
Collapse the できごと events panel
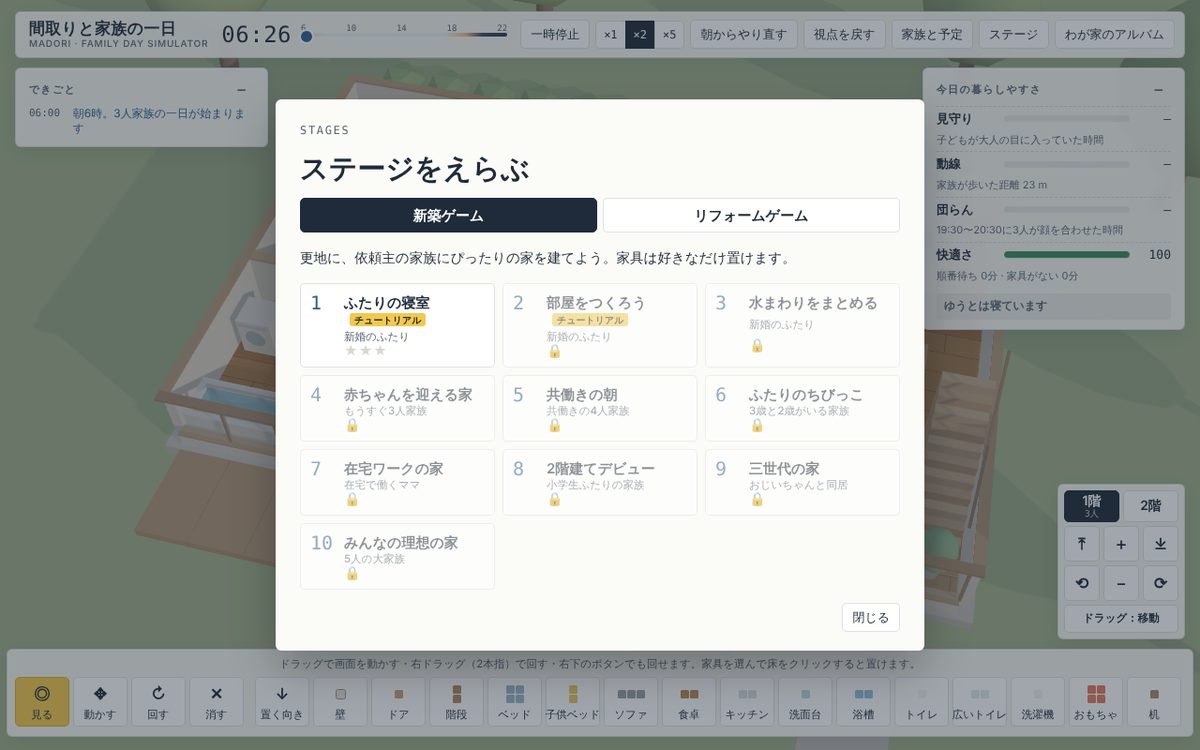point(241,90)
